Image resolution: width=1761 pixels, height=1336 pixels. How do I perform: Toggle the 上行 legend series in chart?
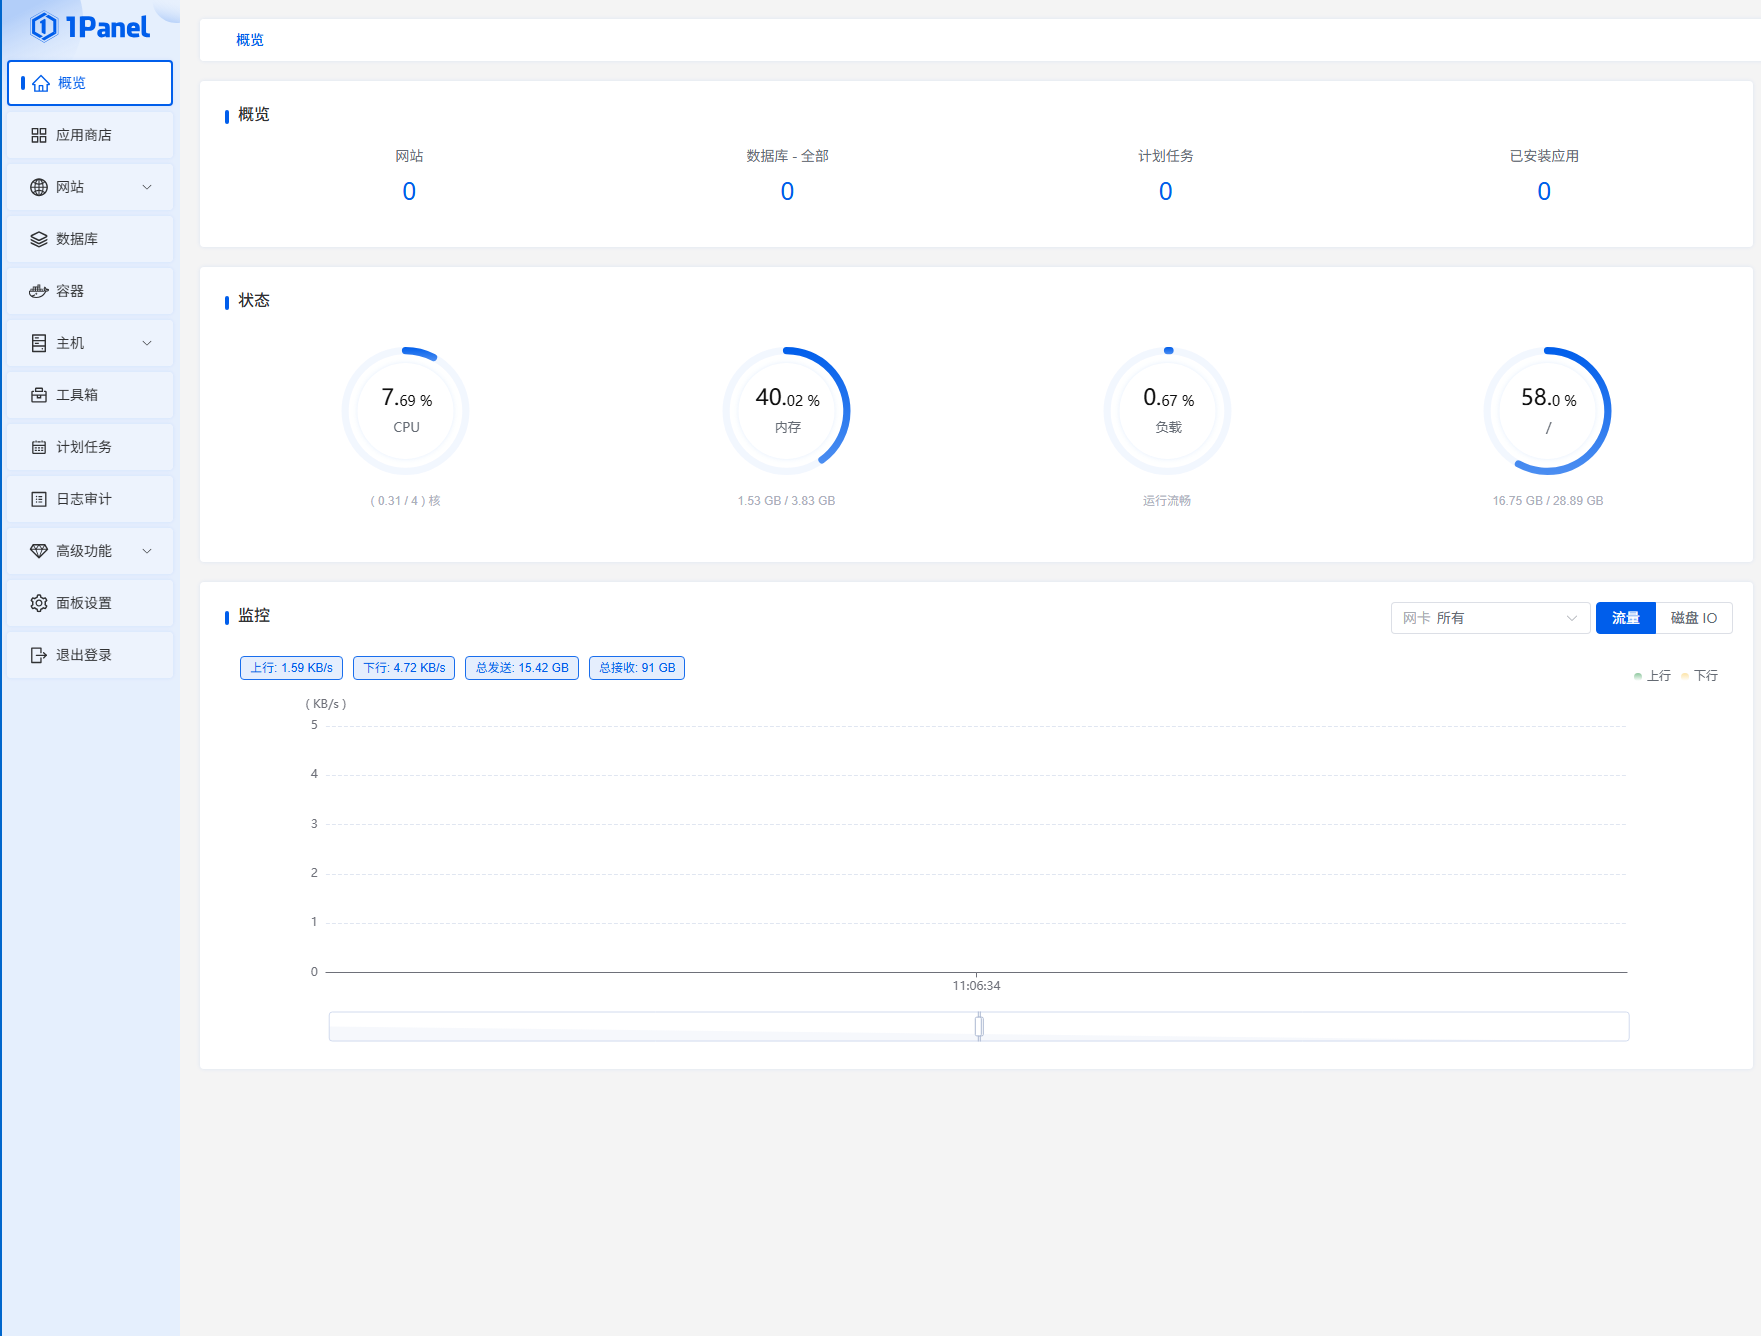point(1652,676)
